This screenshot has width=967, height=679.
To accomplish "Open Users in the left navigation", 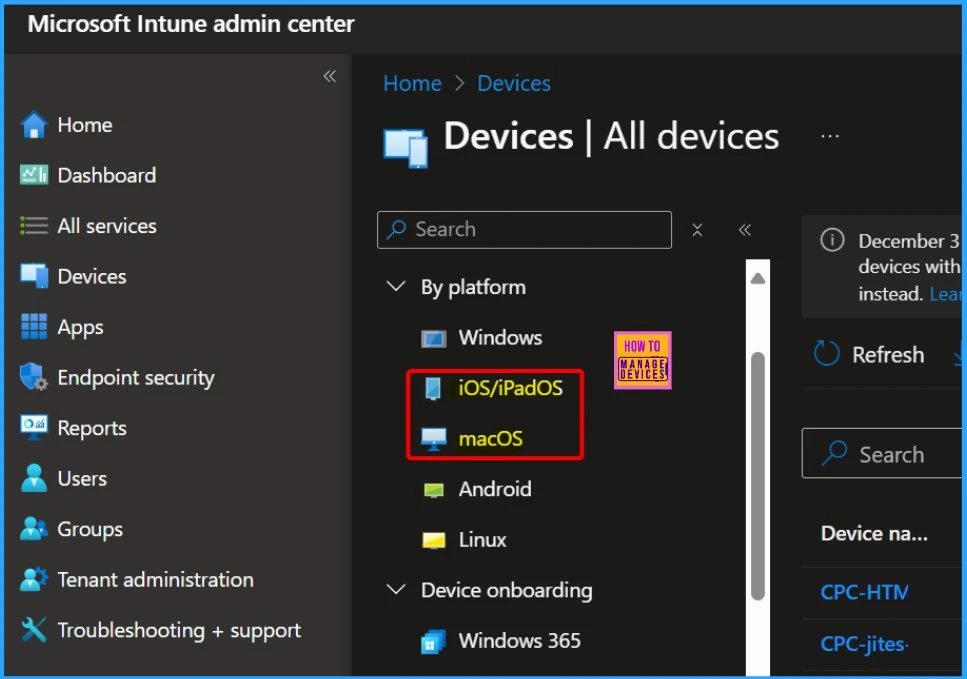I will coord(82,479).
